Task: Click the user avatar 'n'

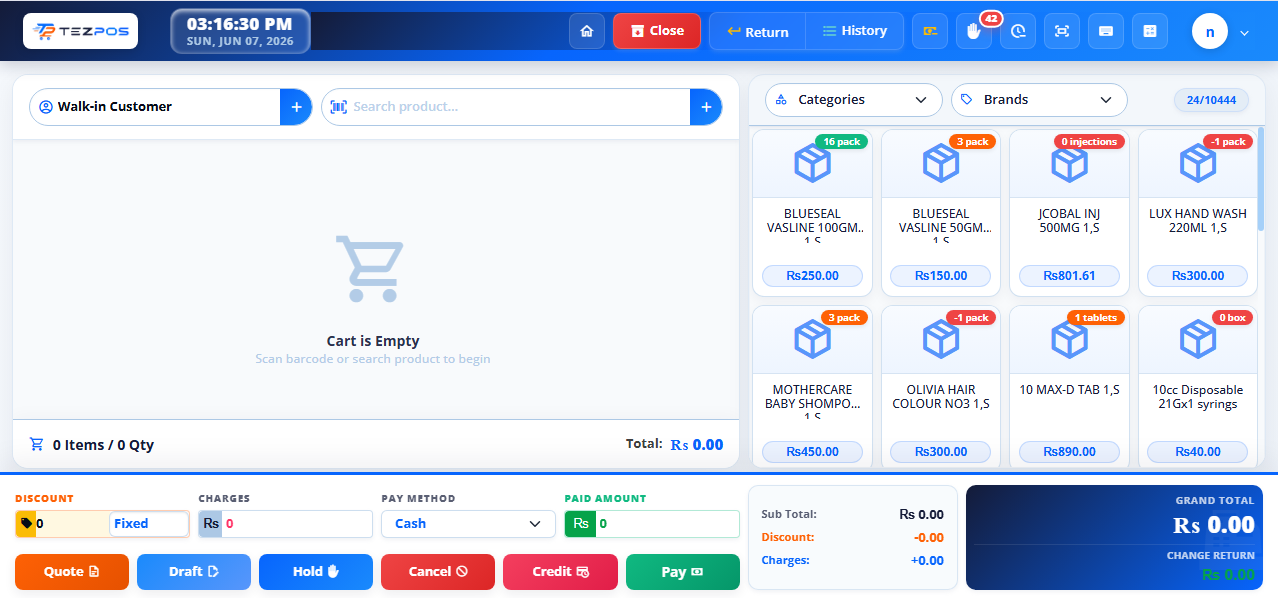Action: point(1210,31)
